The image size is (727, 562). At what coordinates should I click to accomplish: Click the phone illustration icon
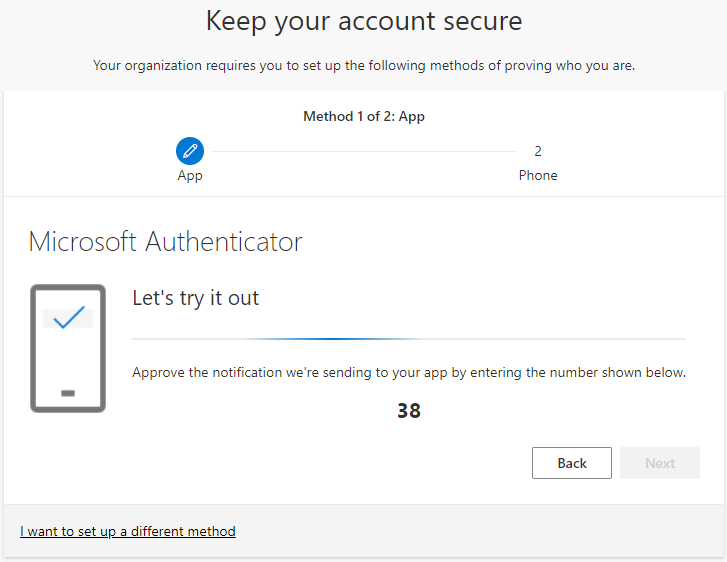[x=68, y=348]
